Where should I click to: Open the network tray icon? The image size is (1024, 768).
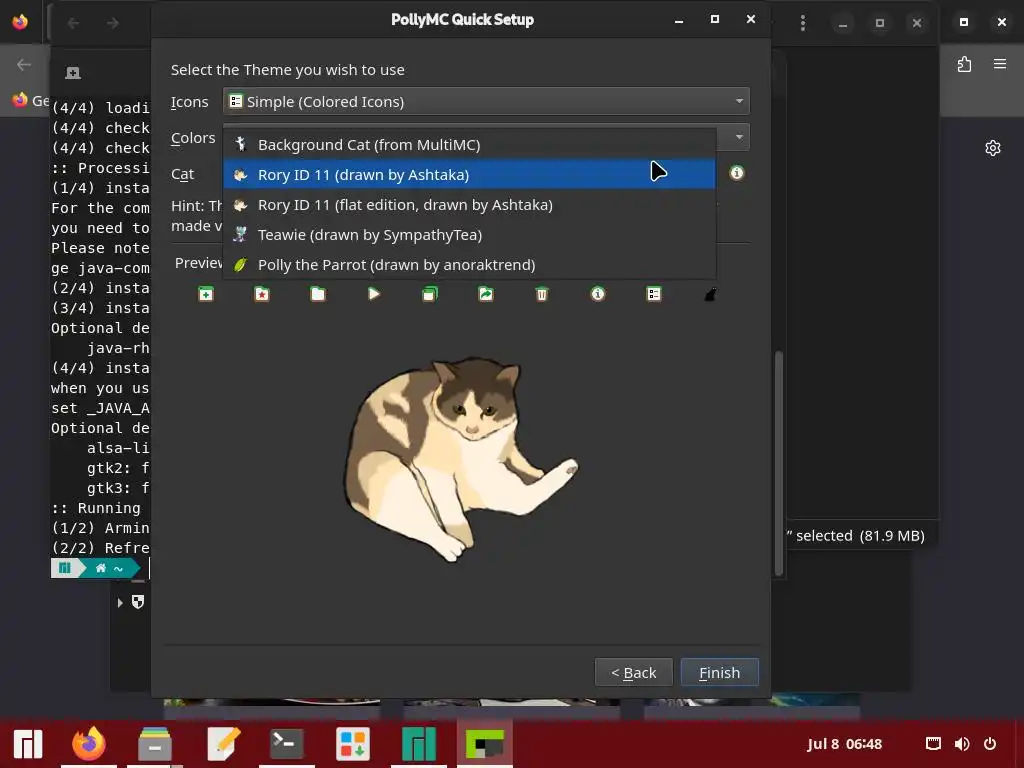tap(933, 744)
